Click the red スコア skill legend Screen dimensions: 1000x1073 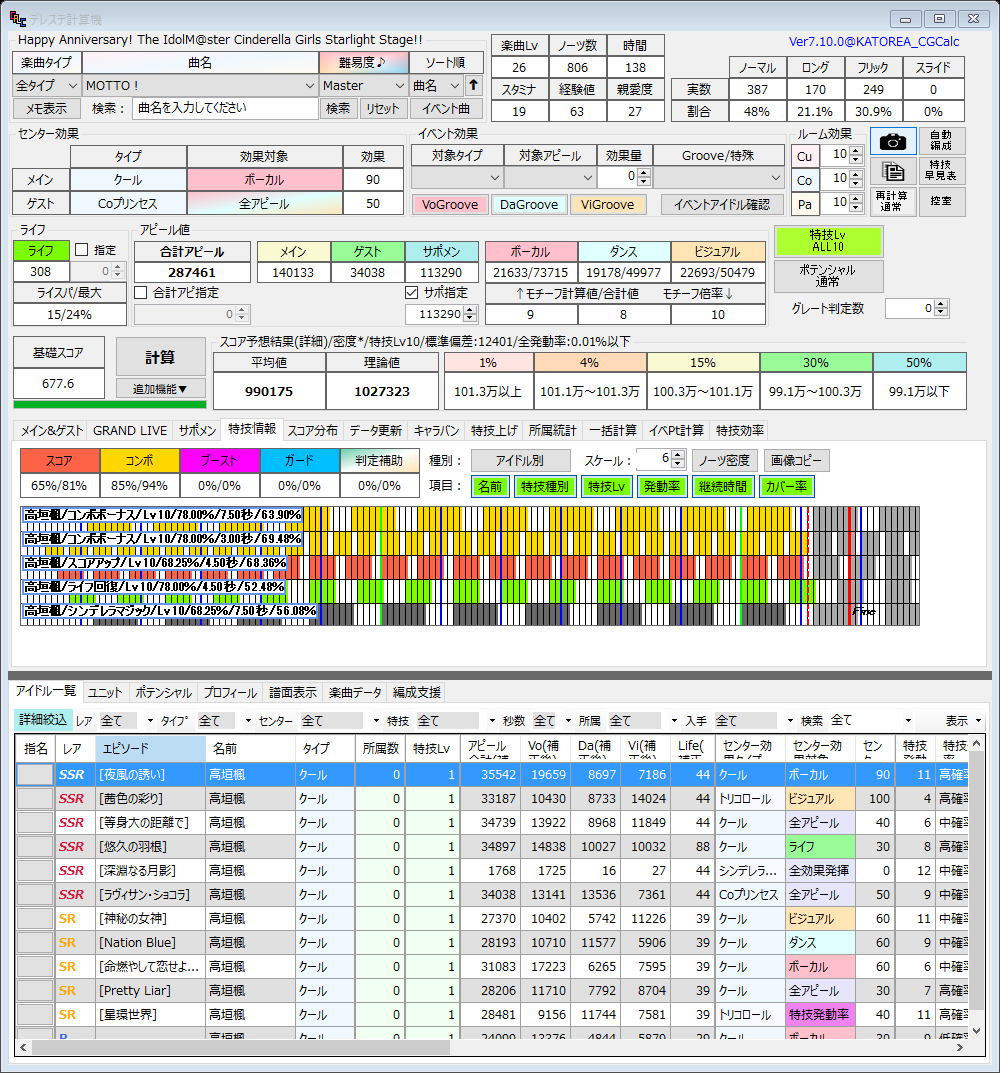60,461
